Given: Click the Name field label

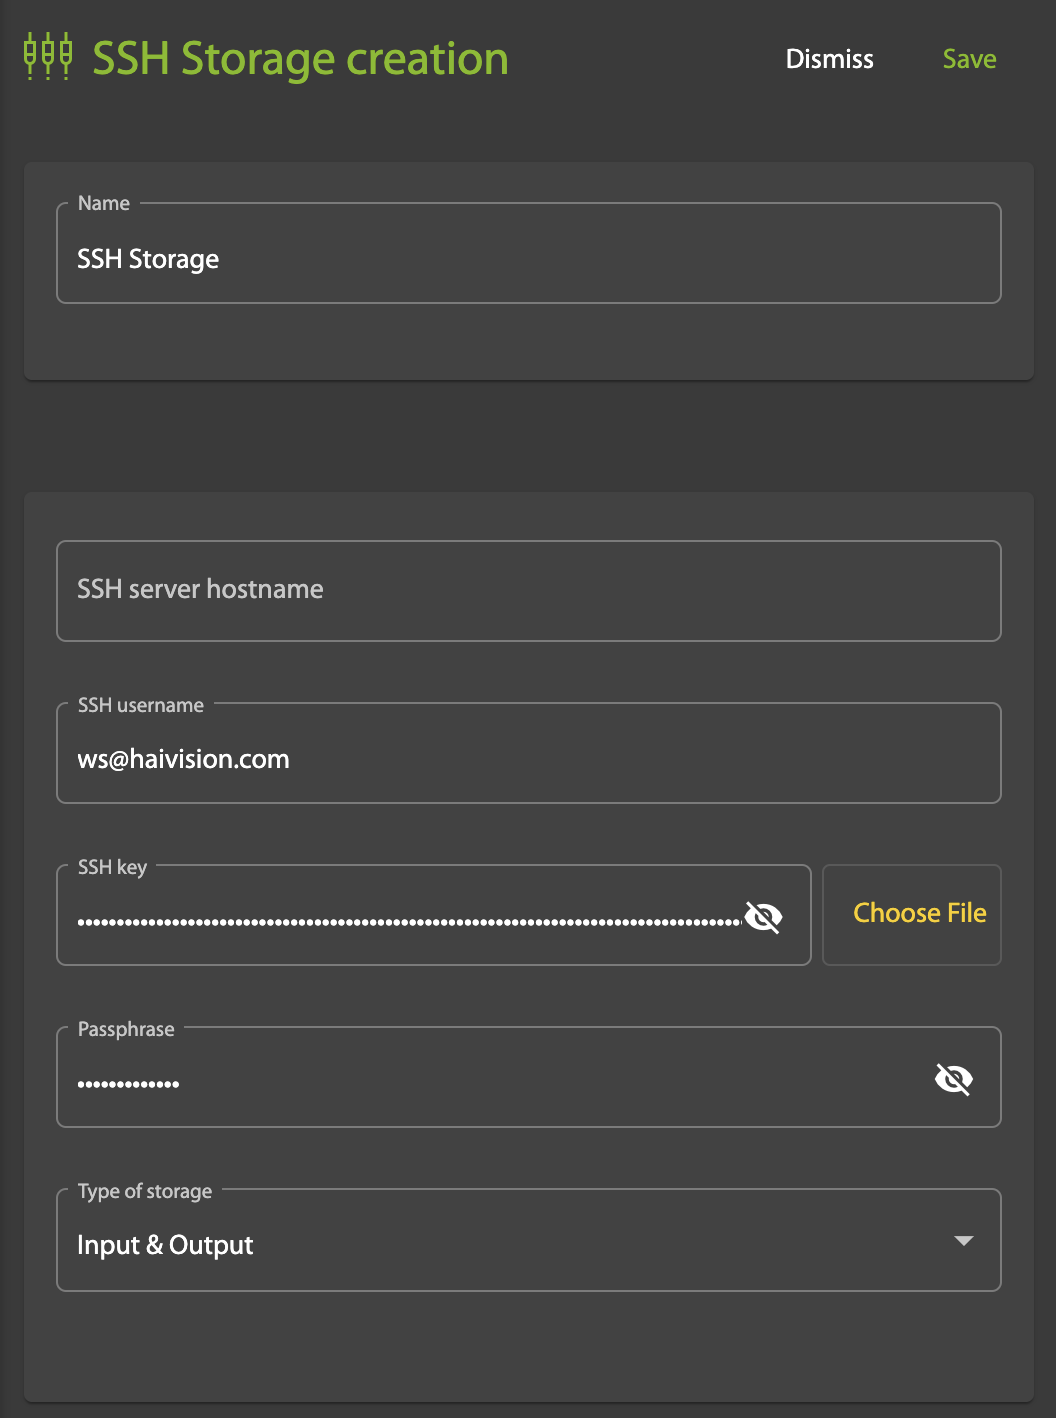Looking at the screenshot, I should [104, 203].
